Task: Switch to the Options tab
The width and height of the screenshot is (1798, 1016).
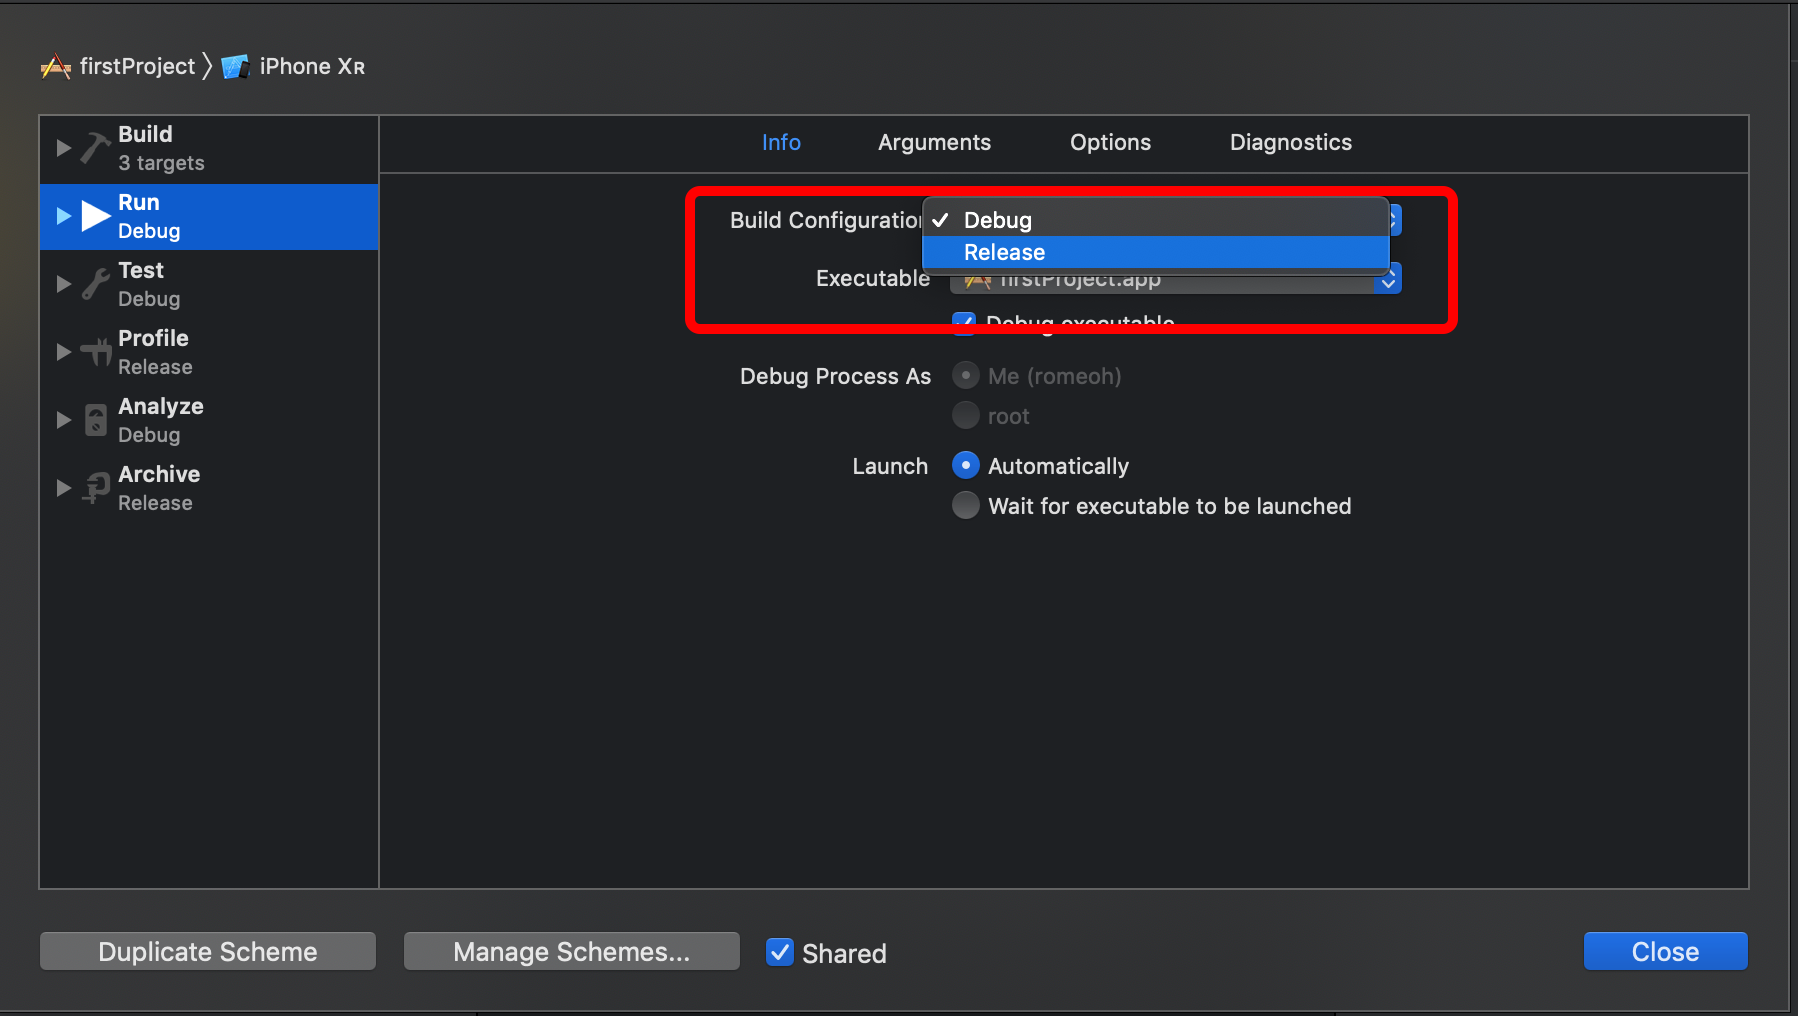Action: click(1110, 142)
